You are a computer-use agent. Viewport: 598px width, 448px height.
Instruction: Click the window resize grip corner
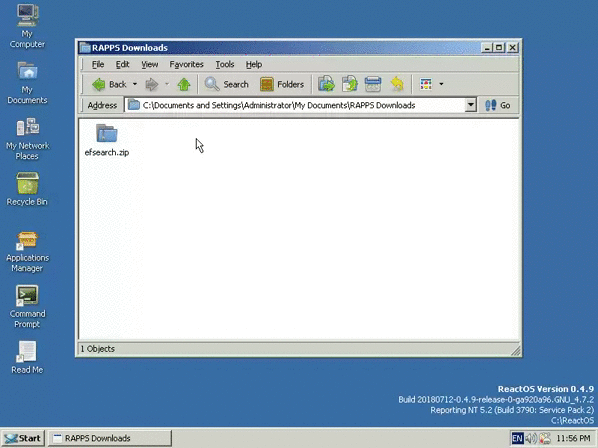pyautogui.click(x=515, y=350)
